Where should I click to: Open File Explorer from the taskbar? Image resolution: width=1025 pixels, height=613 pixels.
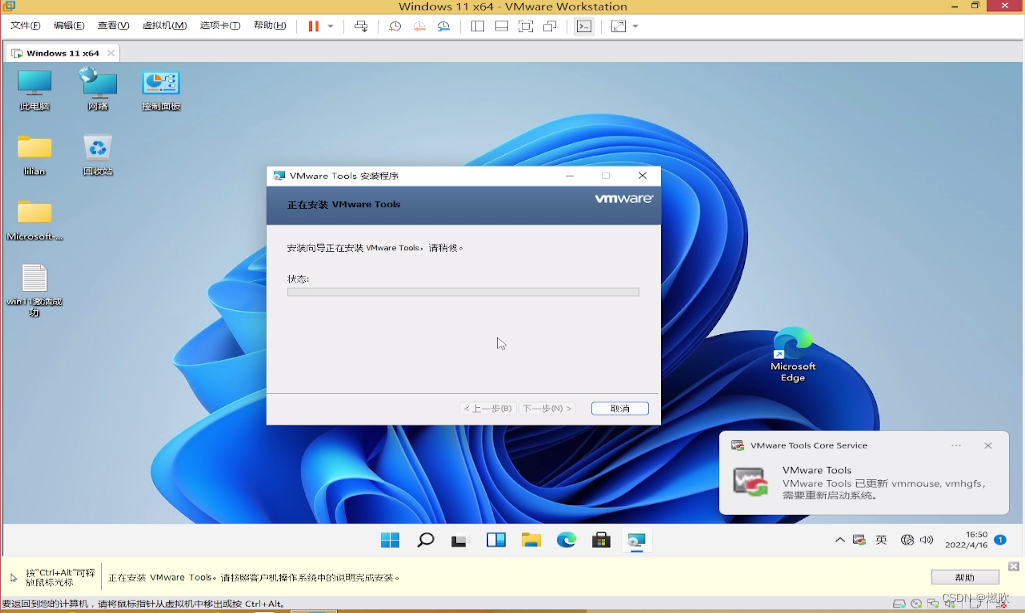point(531,540)
